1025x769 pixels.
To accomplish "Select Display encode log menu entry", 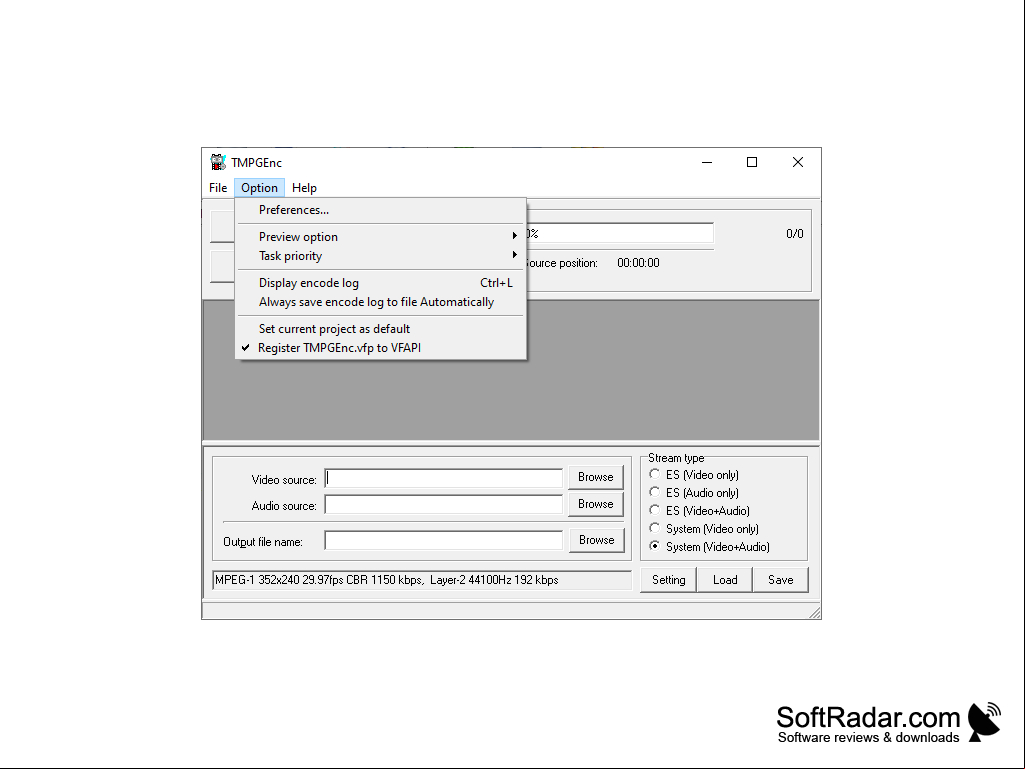I will point(380,283).
